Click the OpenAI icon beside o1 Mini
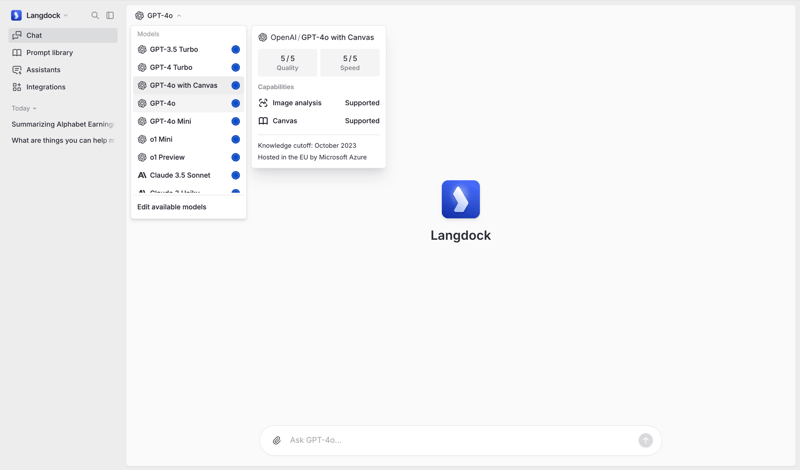The image size is (800, 470). point(142,139)
